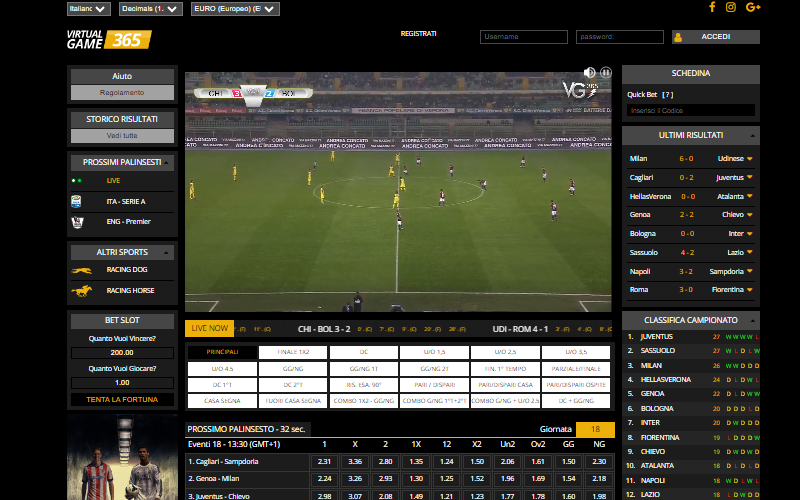Expand Cagliari - Juventus result details
Screen dimensions: 800x500
click(749, 178)
